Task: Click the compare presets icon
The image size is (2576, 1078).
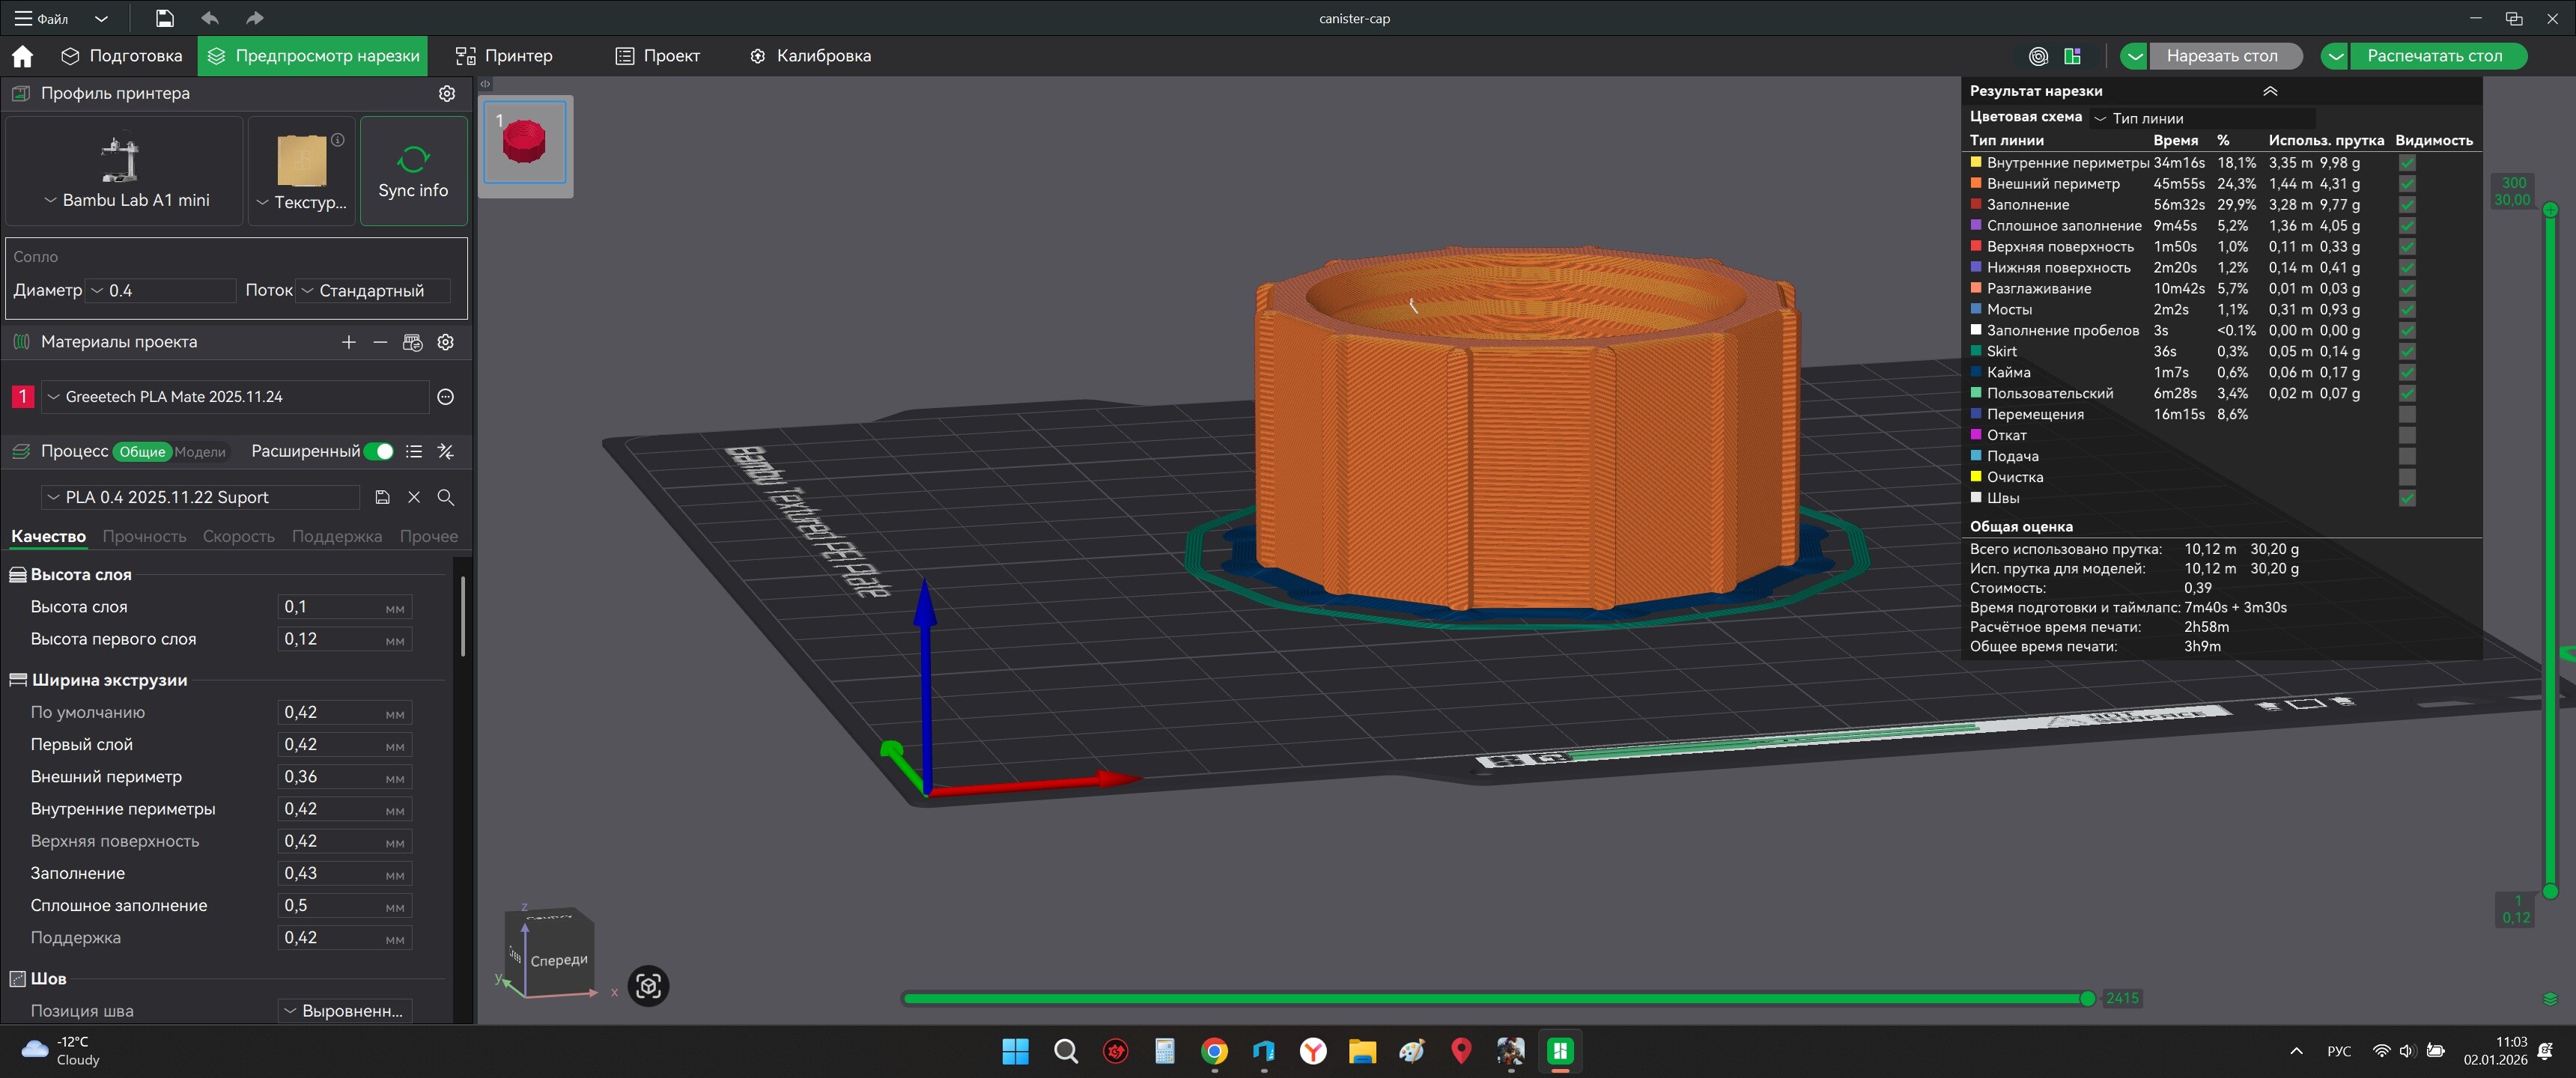Action: tap(446, 451)
